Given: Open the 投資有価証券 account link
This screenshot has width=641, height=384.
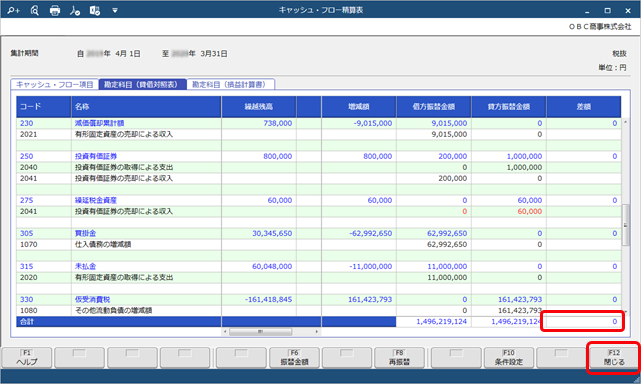Looking at the screenshot, I should coord(96,156).
